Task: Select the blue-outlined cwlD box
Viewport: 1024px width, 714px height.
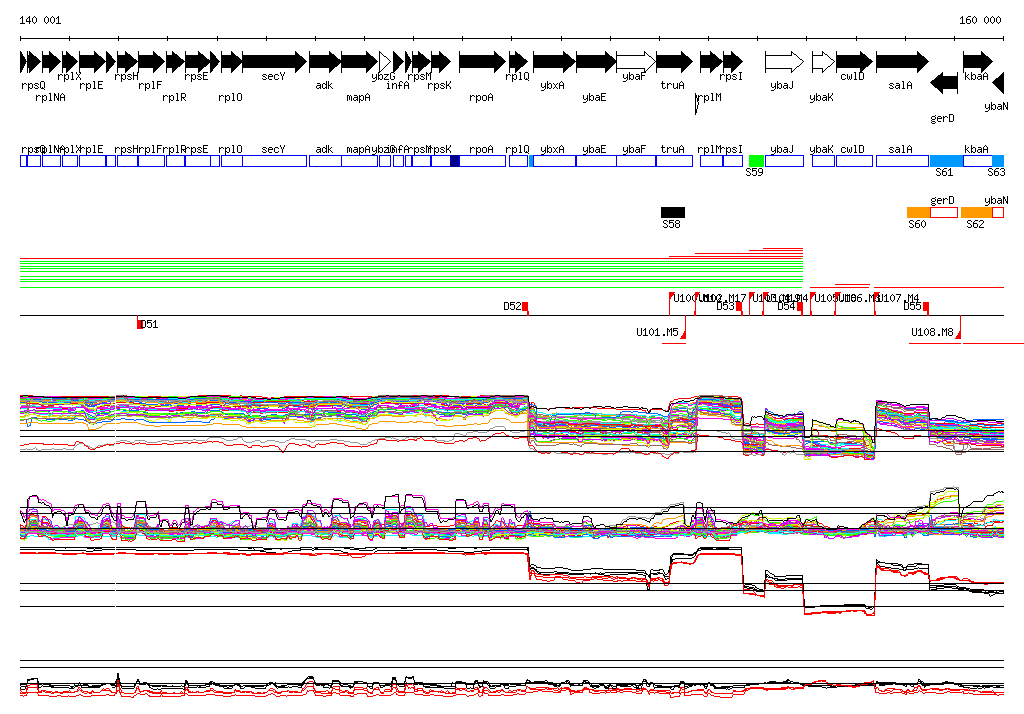Action: tap(855, 161)
